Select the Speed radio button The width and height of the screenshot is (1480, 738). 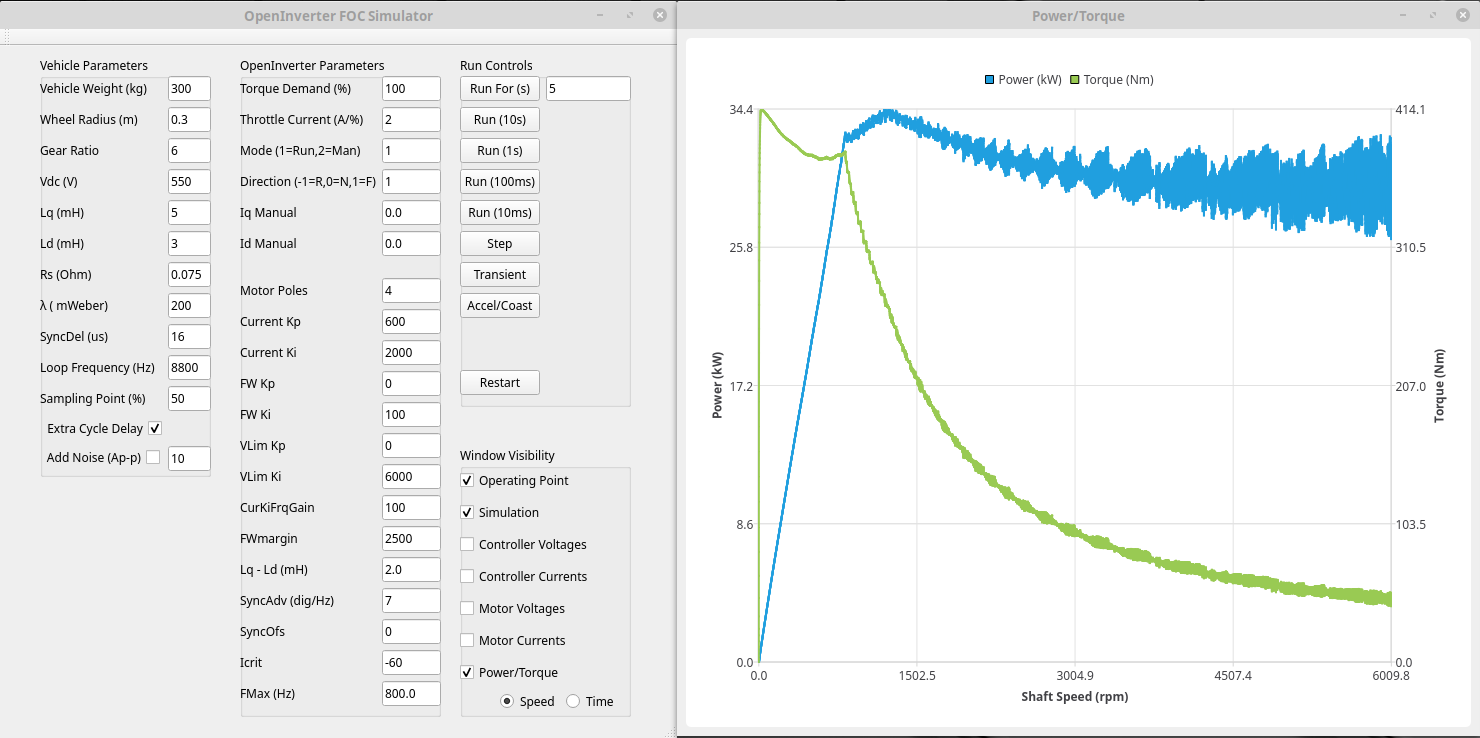[507, 701]
